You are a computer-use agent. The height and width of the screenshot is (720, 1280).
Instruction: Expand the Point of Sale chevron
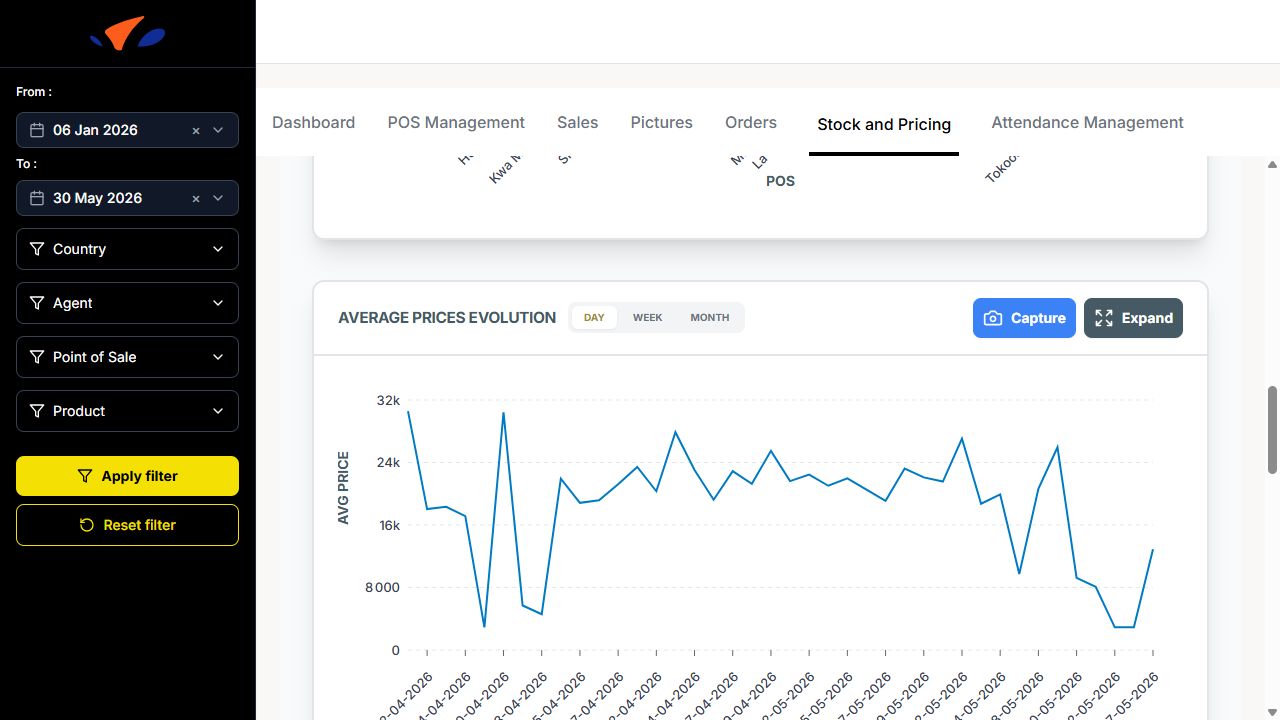[218, 357]
